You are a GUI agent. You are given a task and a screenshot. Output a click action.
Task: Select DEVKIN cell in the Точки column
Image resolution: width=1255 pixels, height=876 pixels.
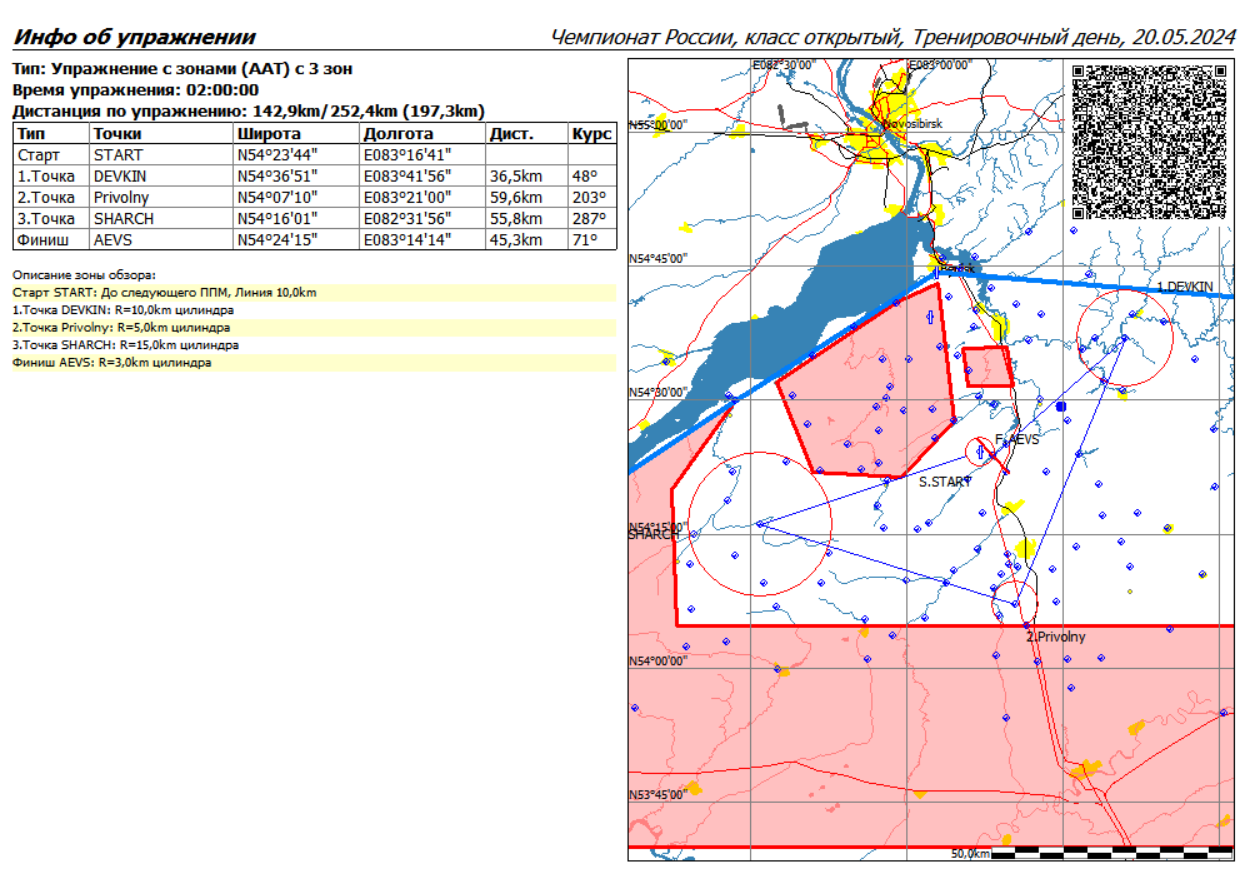pyautogui.click(x=120, y=176)
